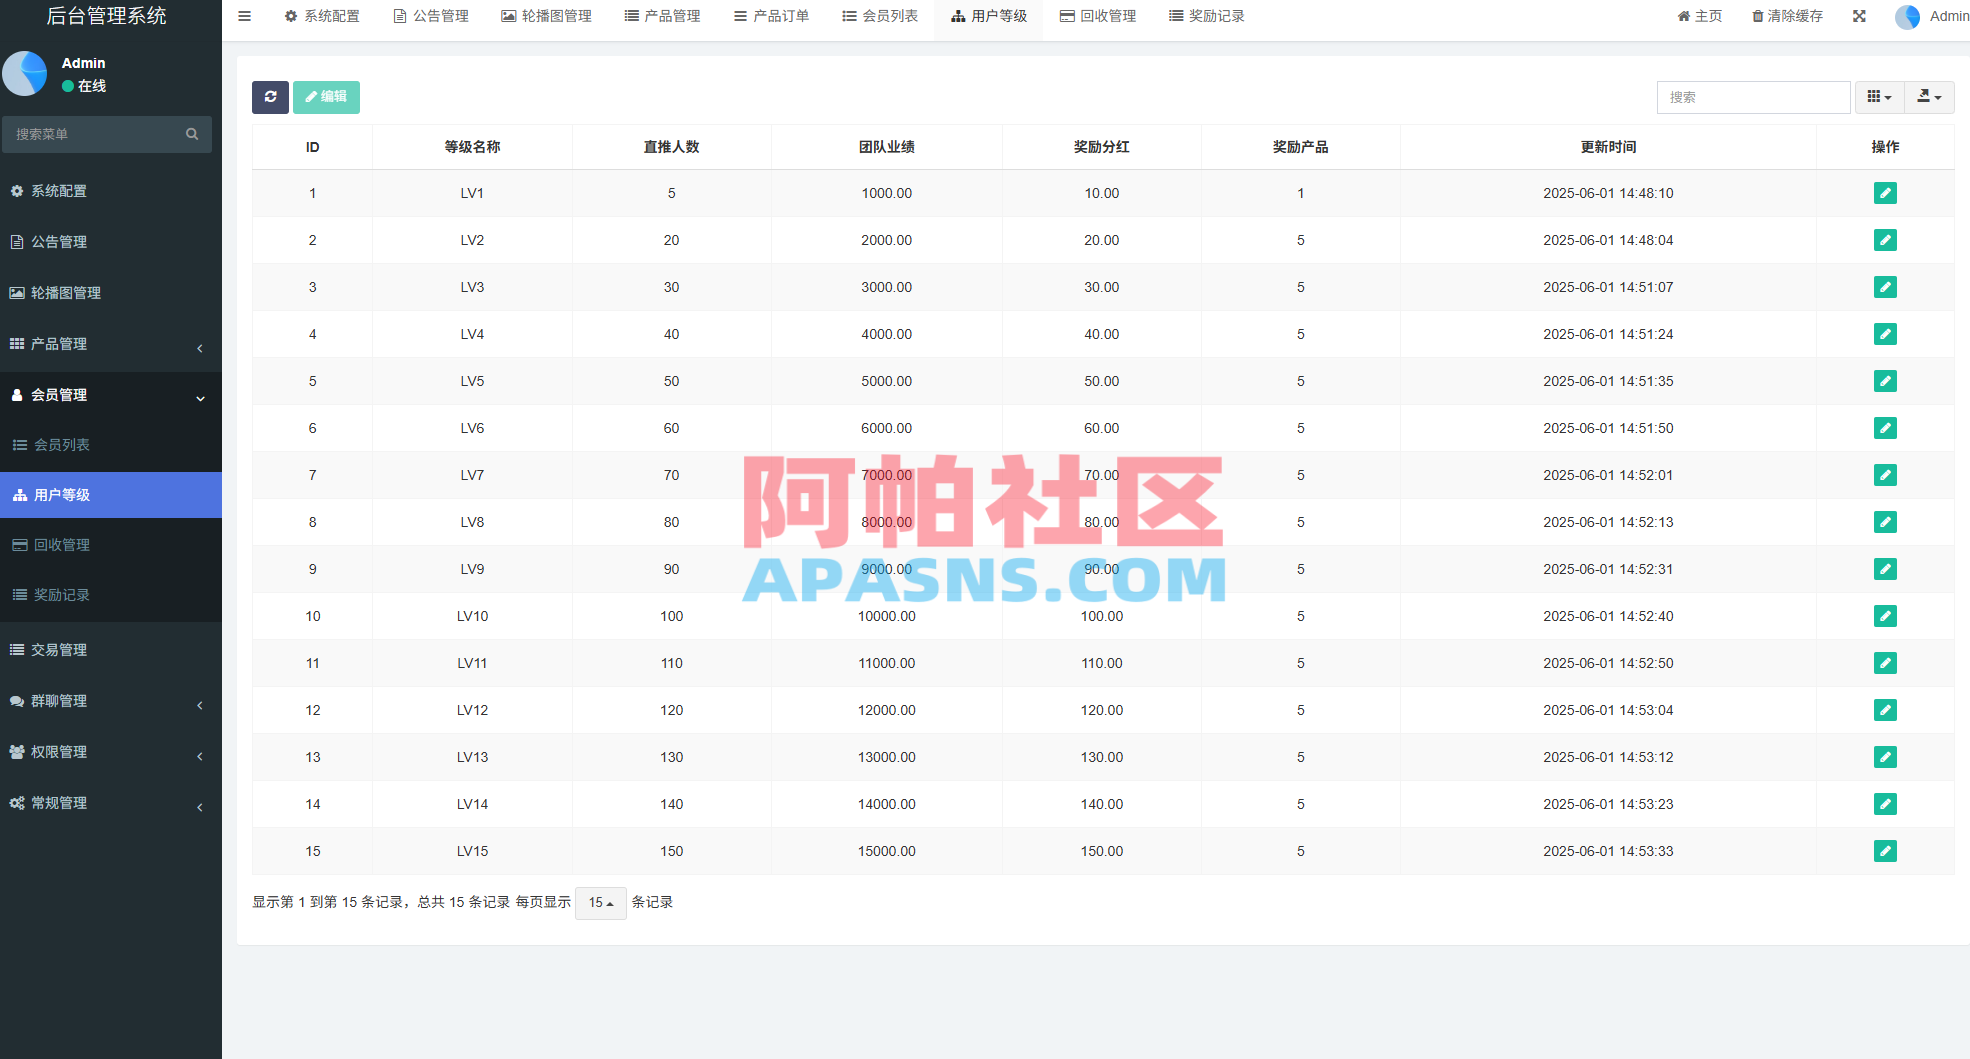Click the 编辑 button above the table
This screenshot has height=1059, width=1970.
coord(326,97)
